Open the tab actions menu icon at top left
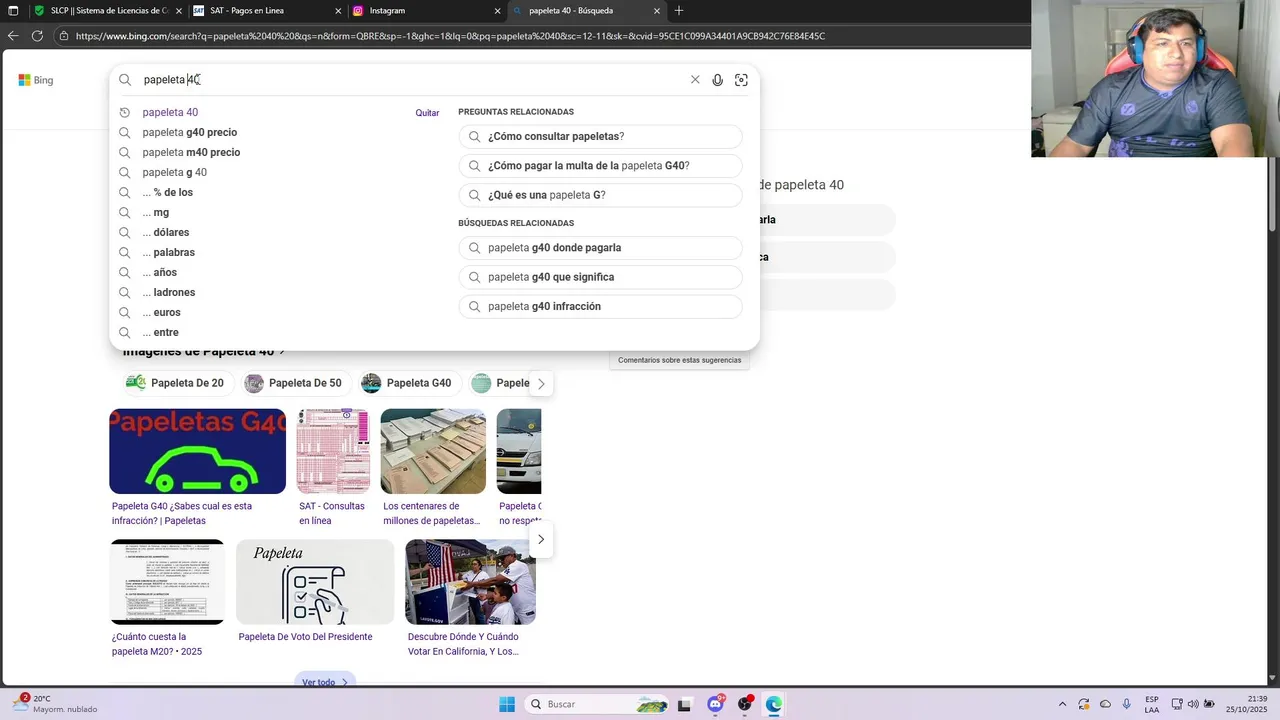The width and height of the screenshot is (1280, 720). coord(13,11)
